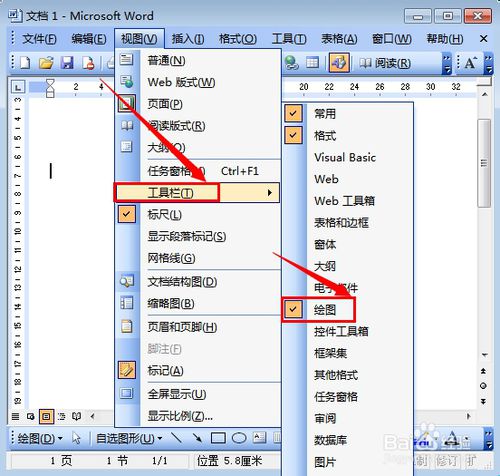Click the Select Objects pointer icon
Viewport: 500px width, 476px height.
(x=76, y=438)
